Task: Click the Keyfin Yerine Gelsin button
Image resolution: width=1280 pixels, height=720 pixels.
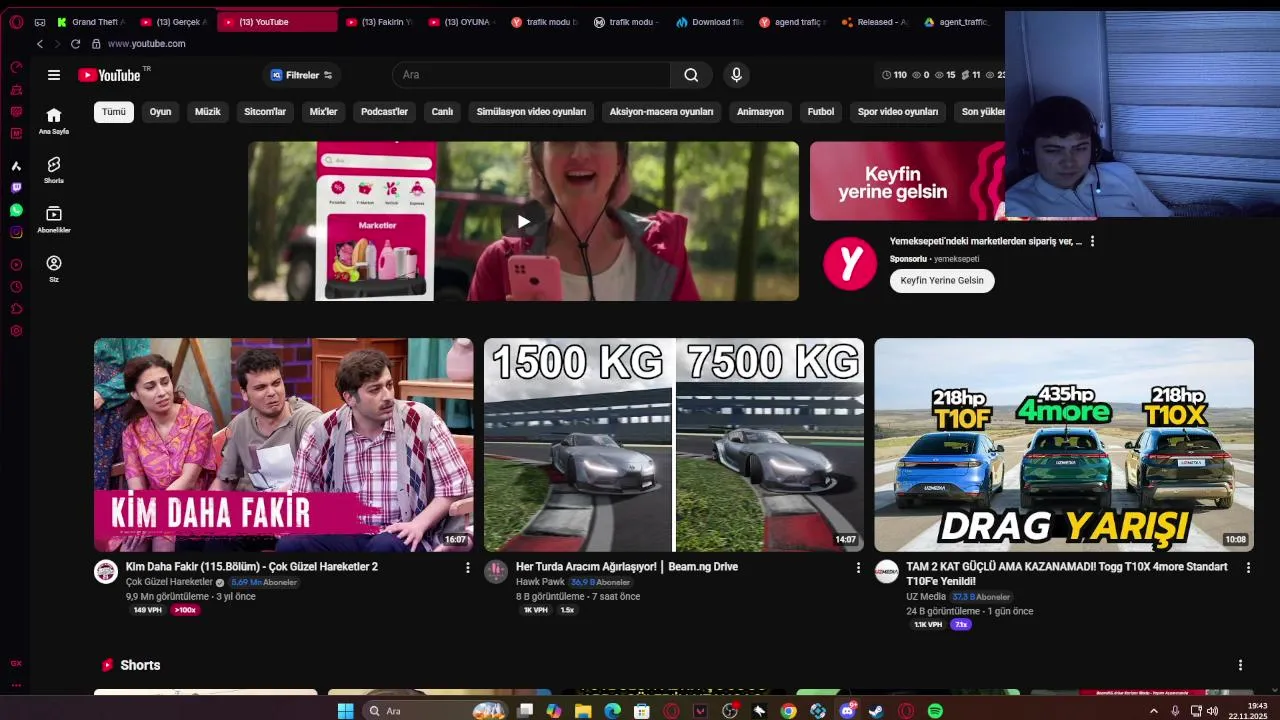Action: click(942, 281)
